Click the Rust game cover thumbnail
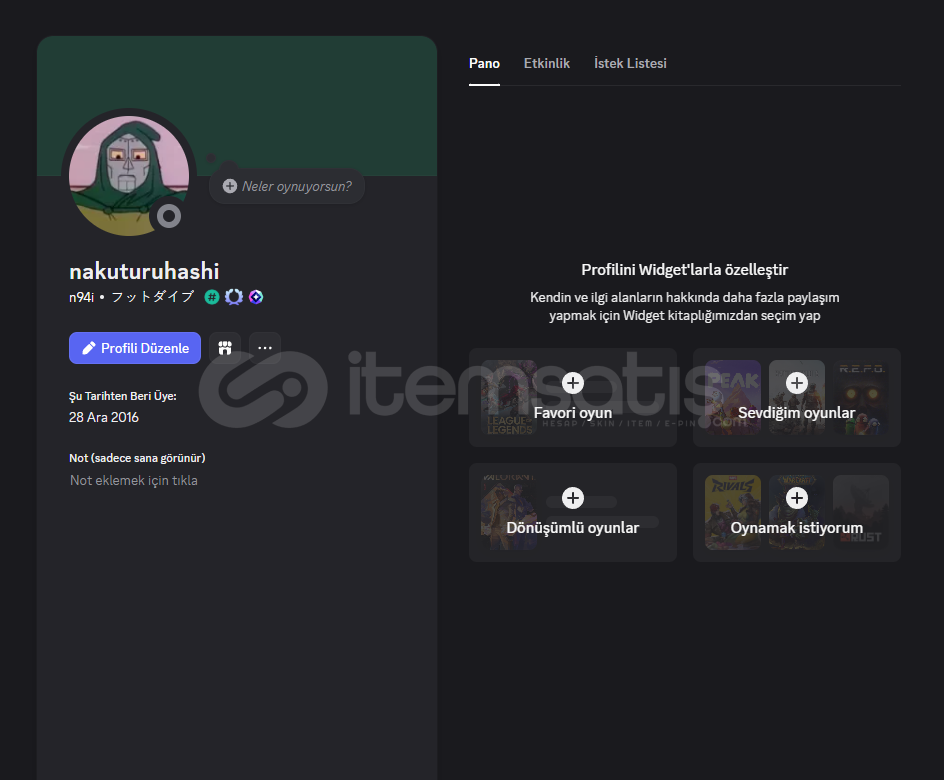 pyautogui.click(x=861, y=513)
